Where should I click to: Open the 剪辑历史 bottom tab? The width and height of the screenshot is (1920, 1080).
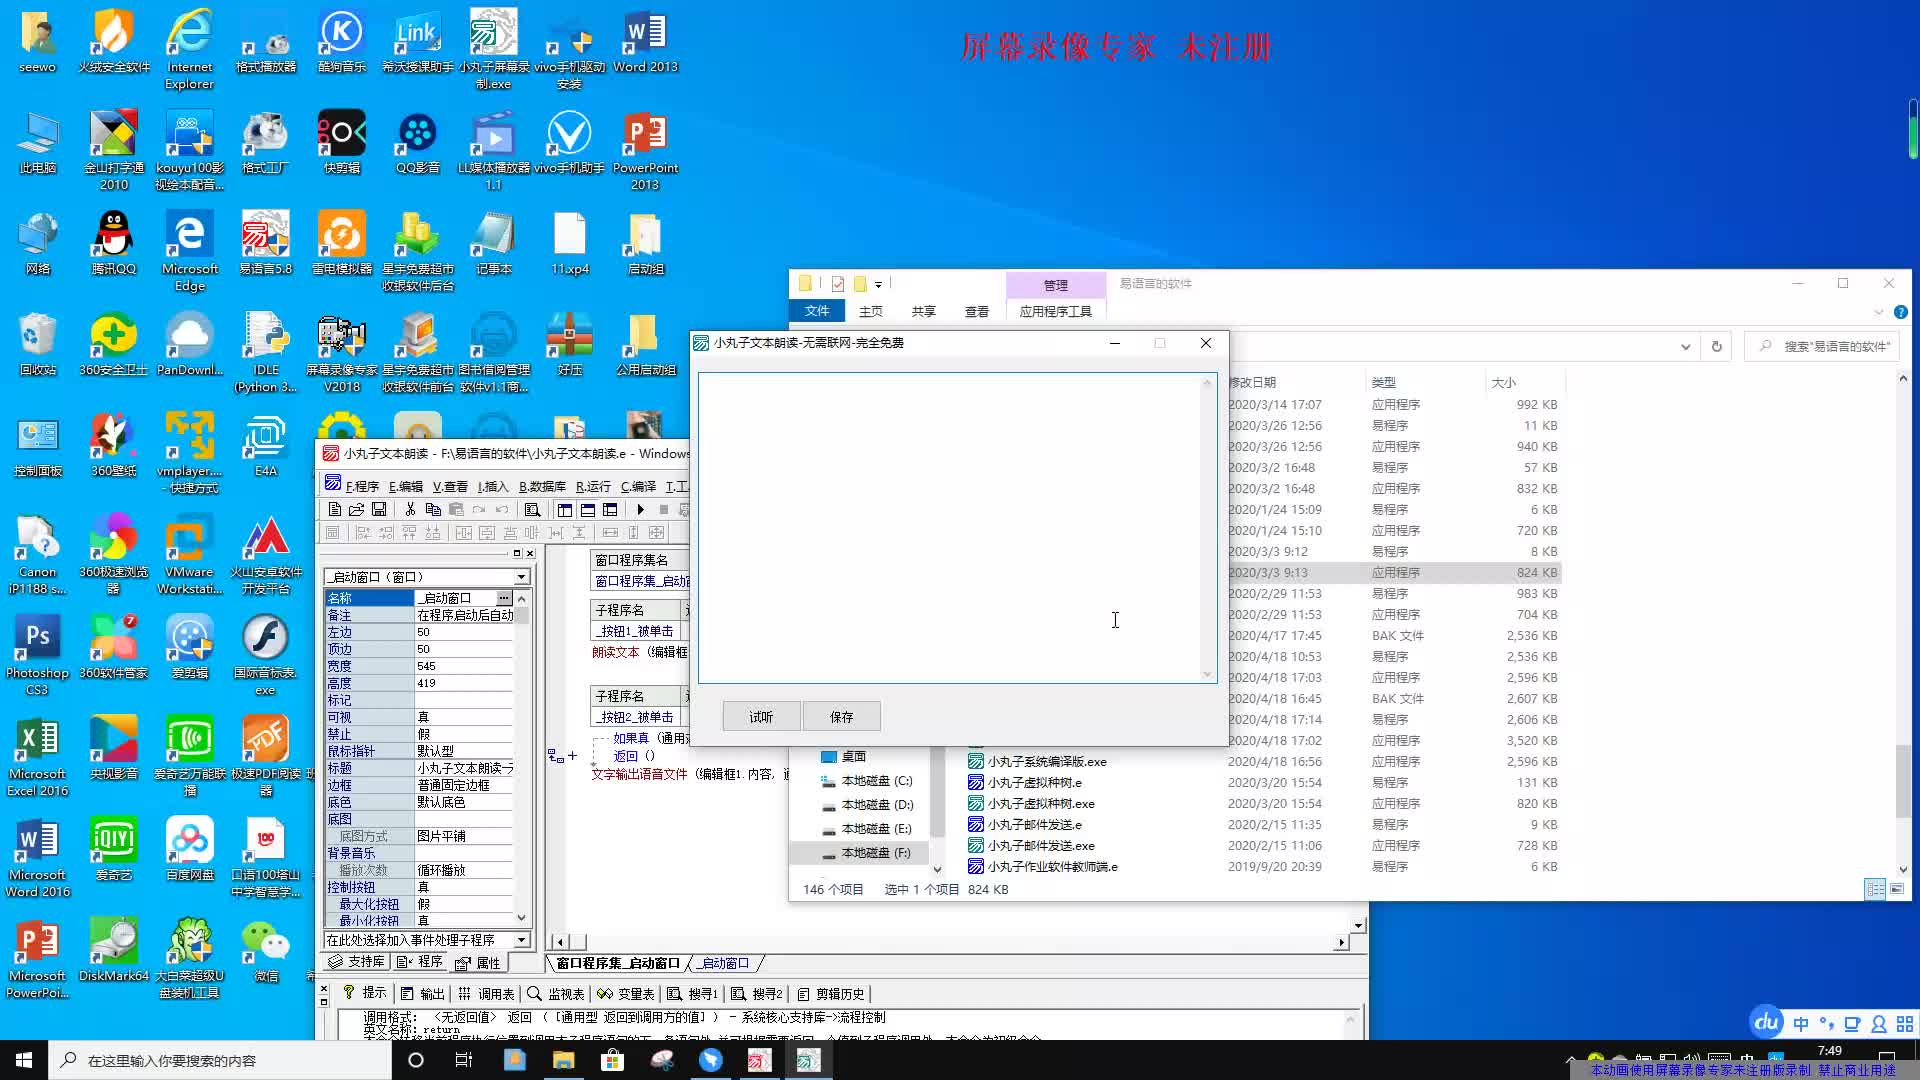coord(831,993)
